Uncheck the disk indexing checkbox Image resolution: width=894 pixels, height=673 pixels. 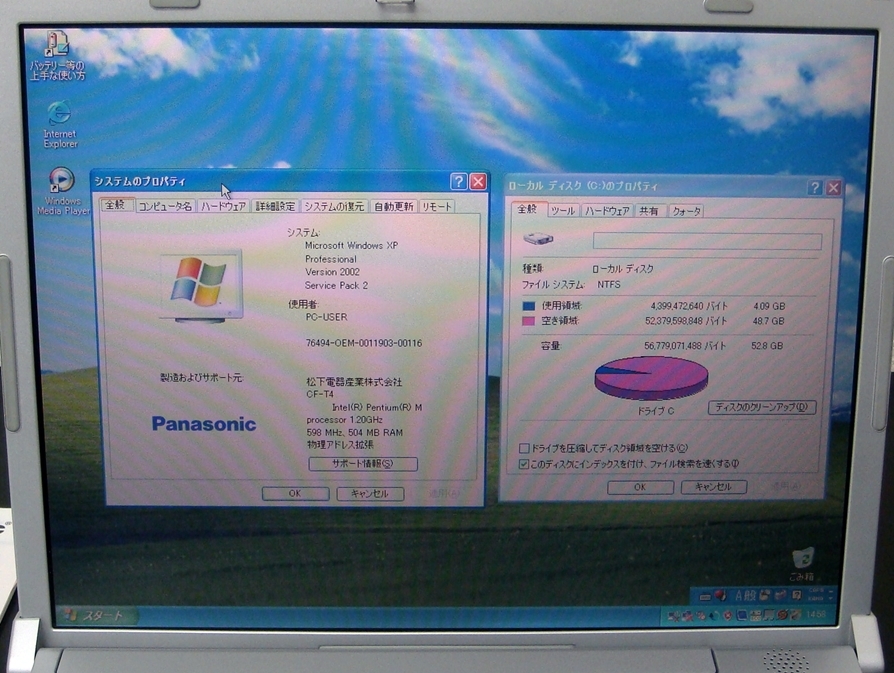(523, 464)
